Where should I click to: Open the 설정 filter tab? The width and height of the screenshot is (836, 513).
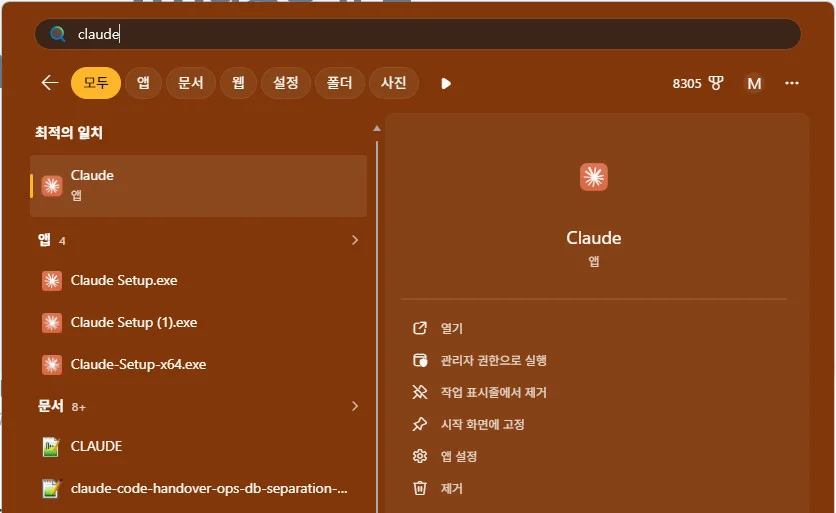point(286,83)
